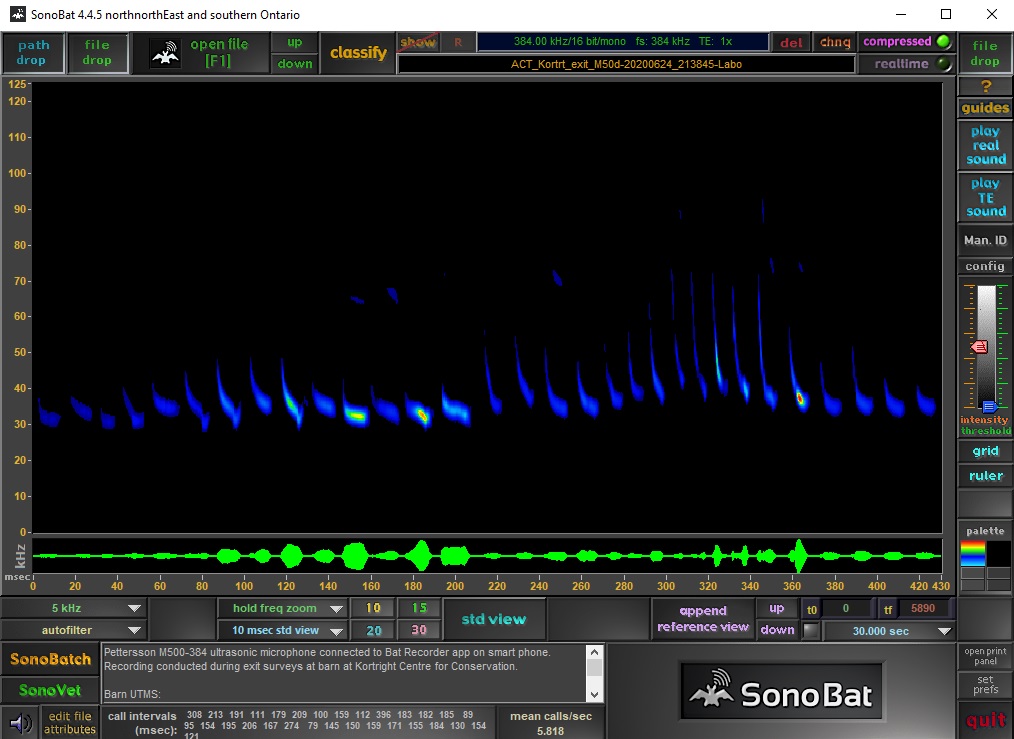Click the chng button
1014x739 pixels.
(x=835, y=43)
